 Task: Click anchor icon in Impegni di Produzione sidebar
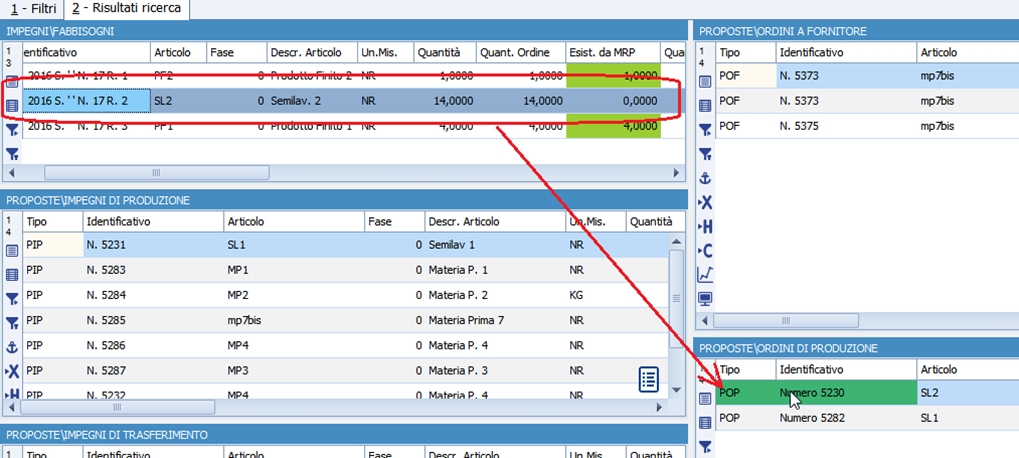[12, 347]
